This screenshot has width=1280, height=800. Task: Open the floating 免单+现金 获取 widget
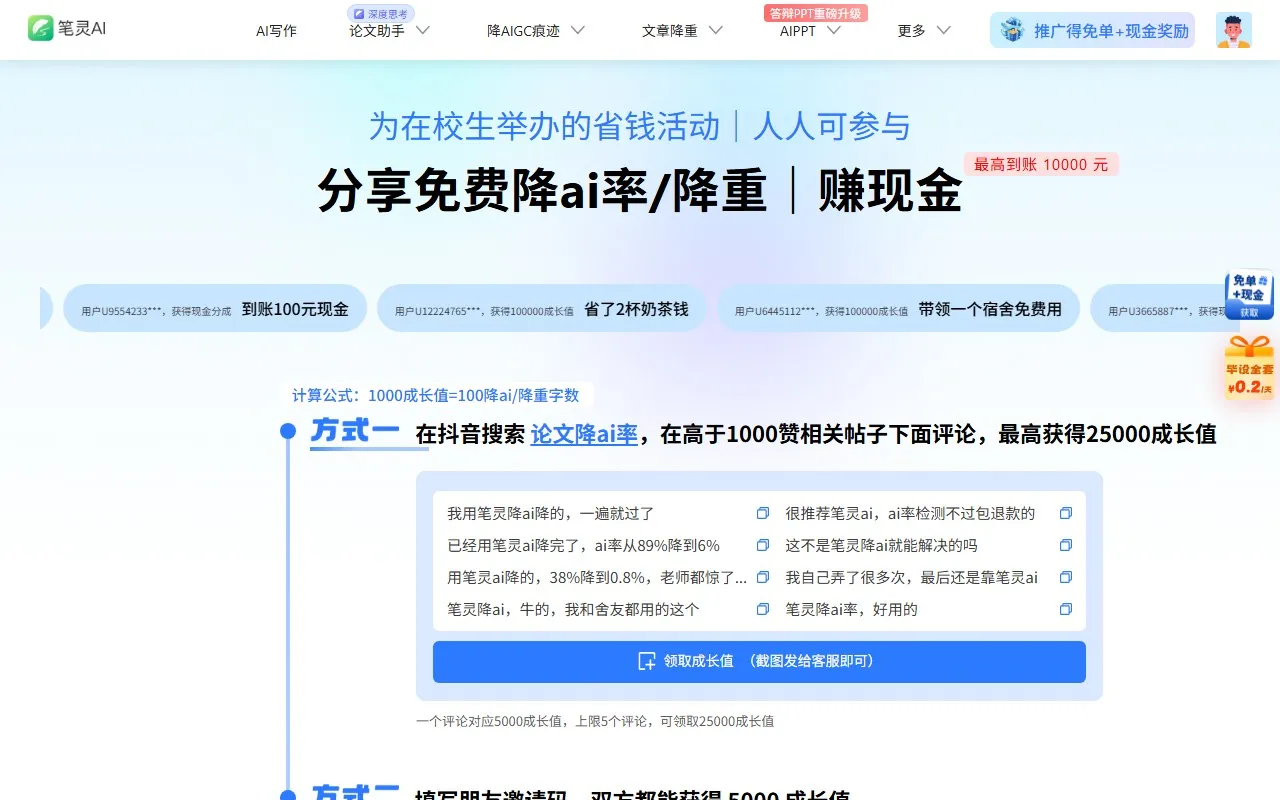pos(1249,295)
